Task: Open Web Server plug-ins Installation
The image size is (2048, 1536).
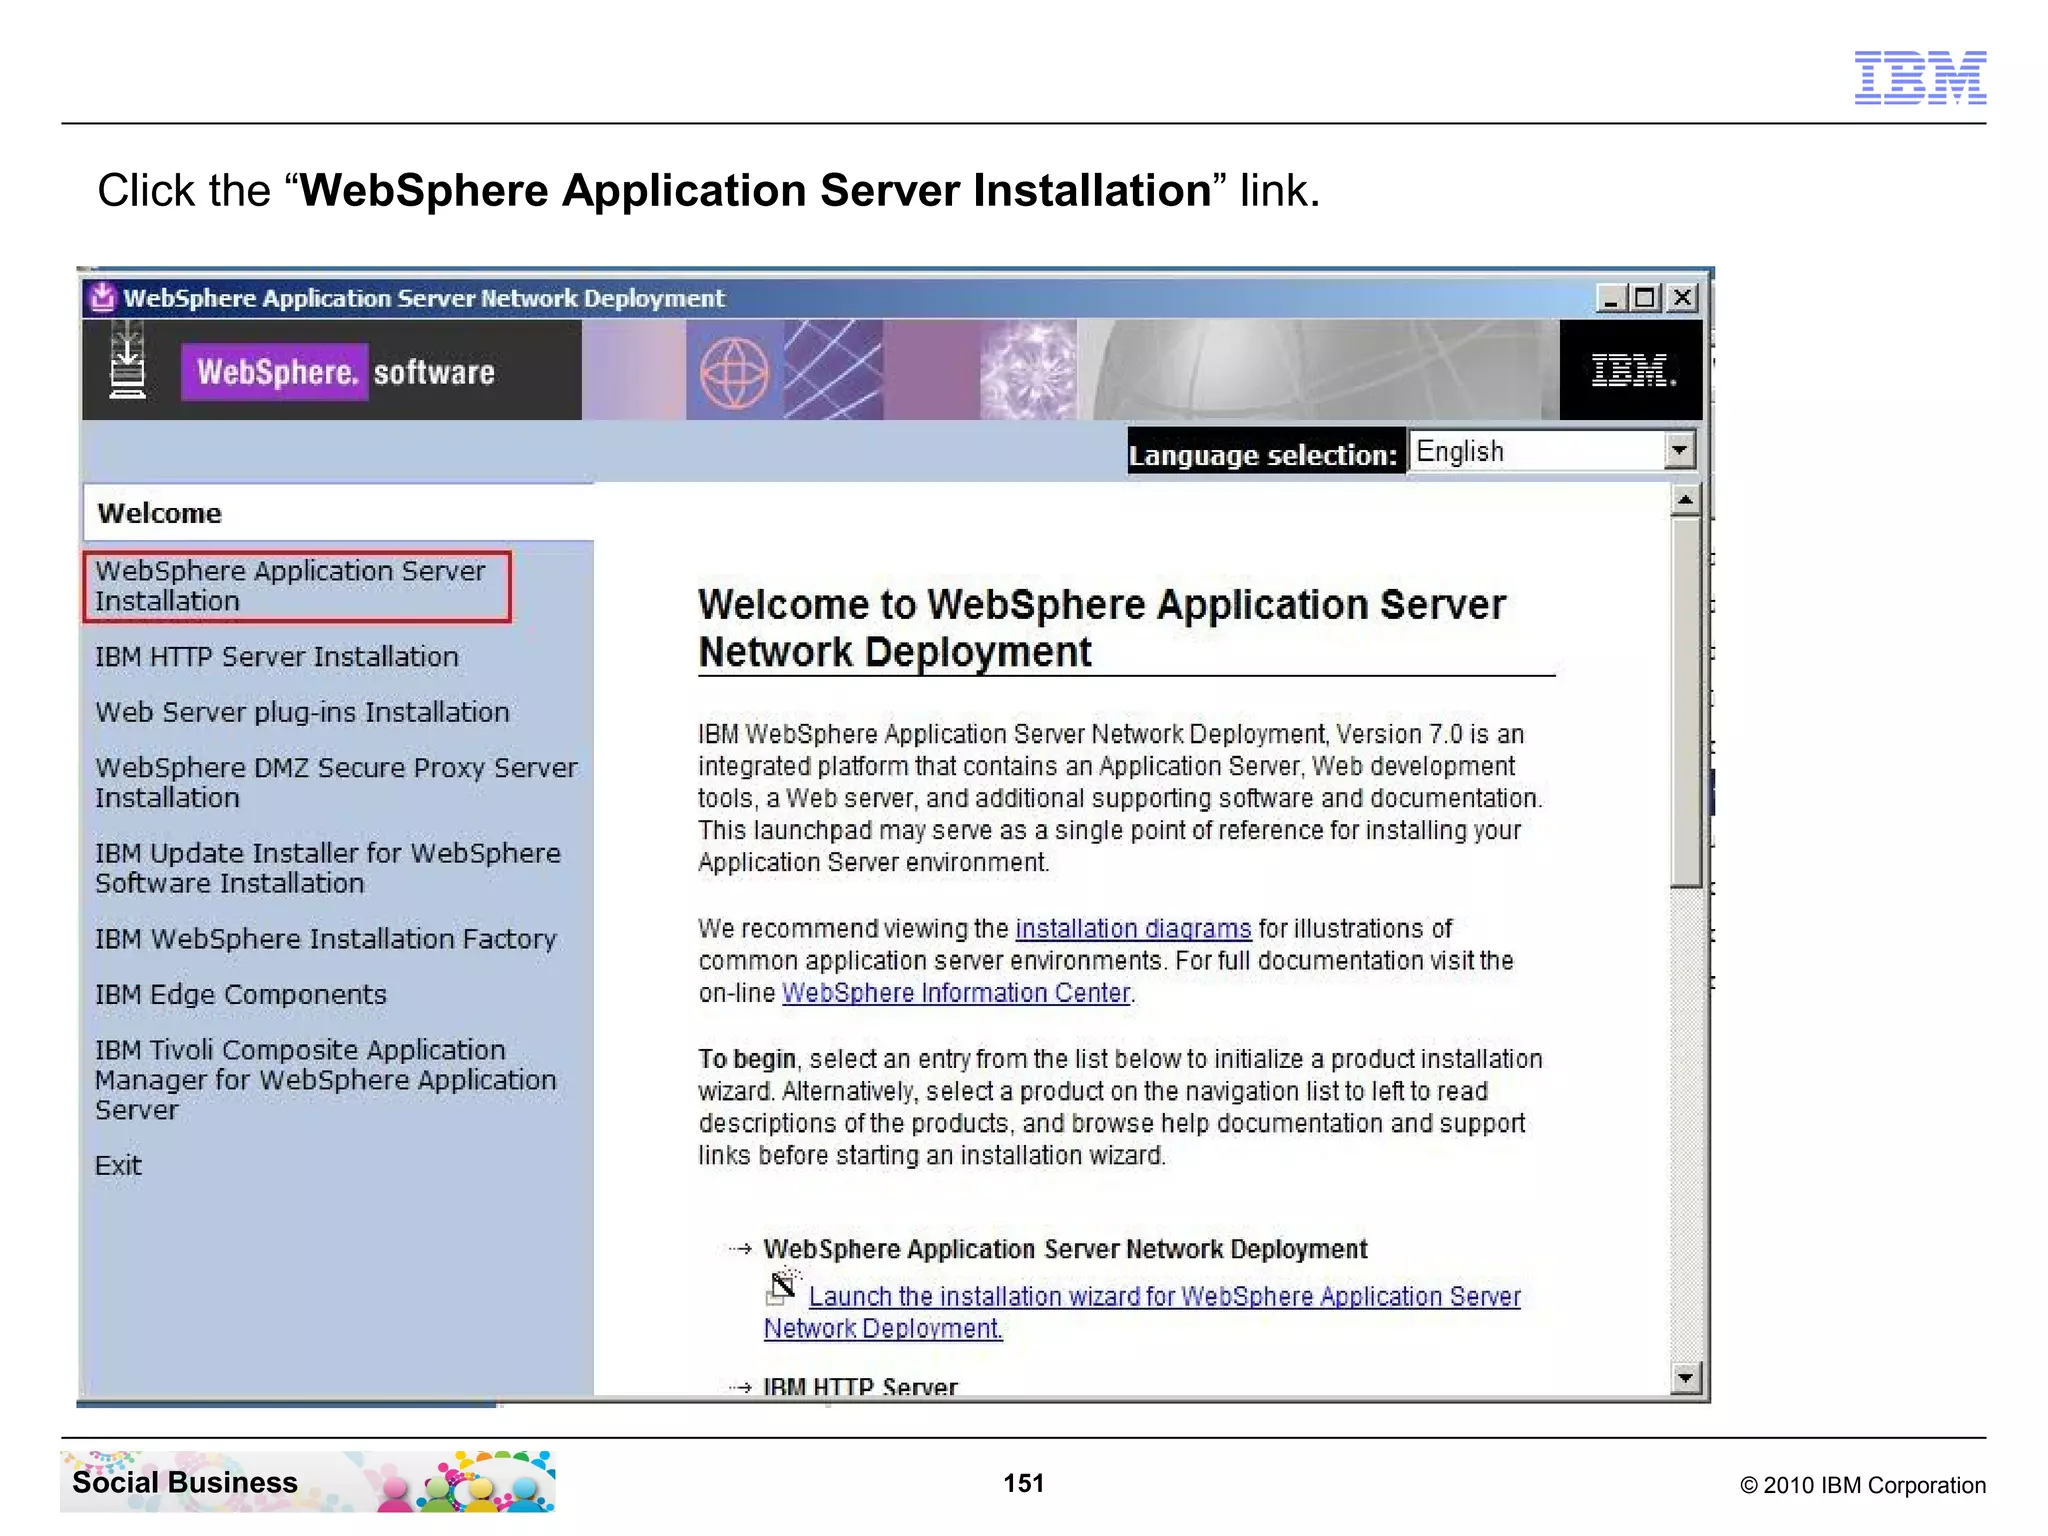Action: pos(302,712)
